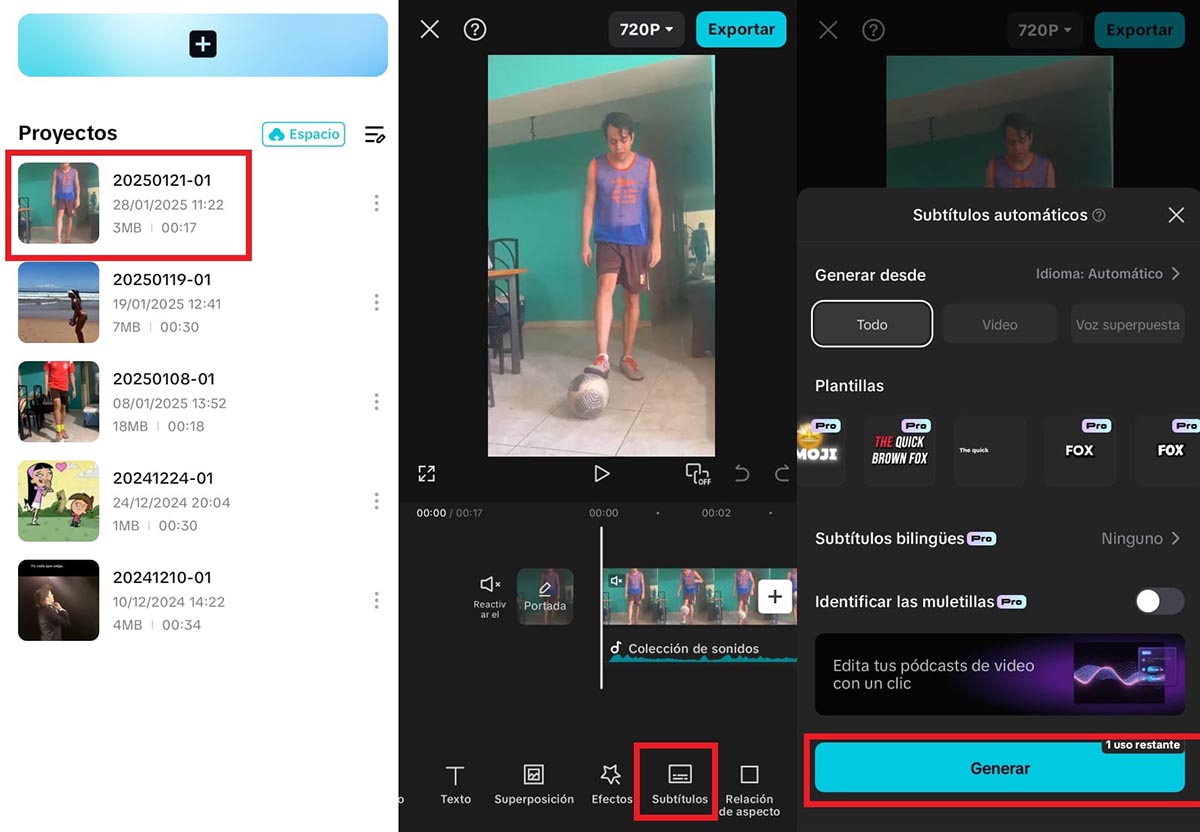
Task: Open project 20250119-01 beach thumbnail
Action: click(59, 302)
